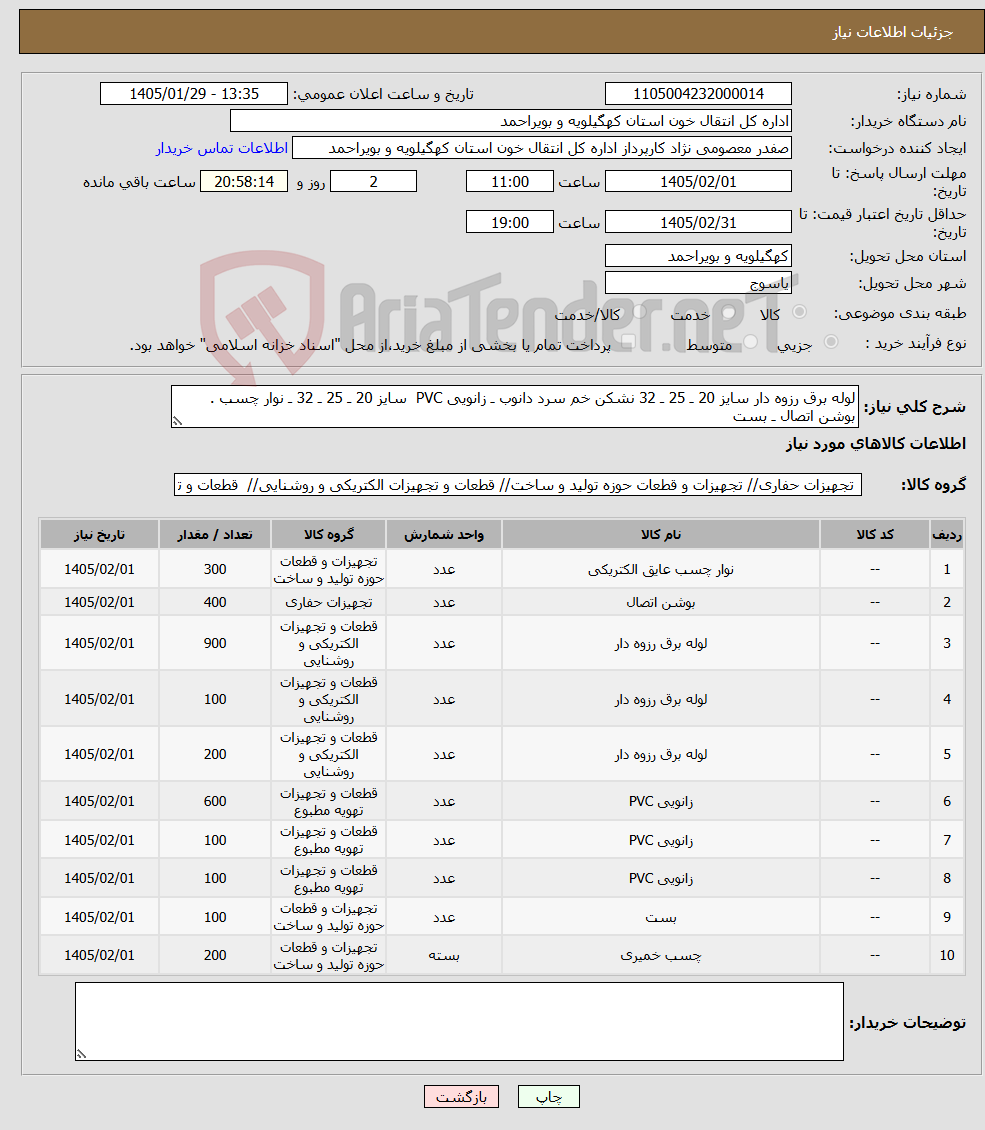Click لوله برق رزوه دار in row 5
Viewport: 985px width, 1130px height.
pos(661,755)
